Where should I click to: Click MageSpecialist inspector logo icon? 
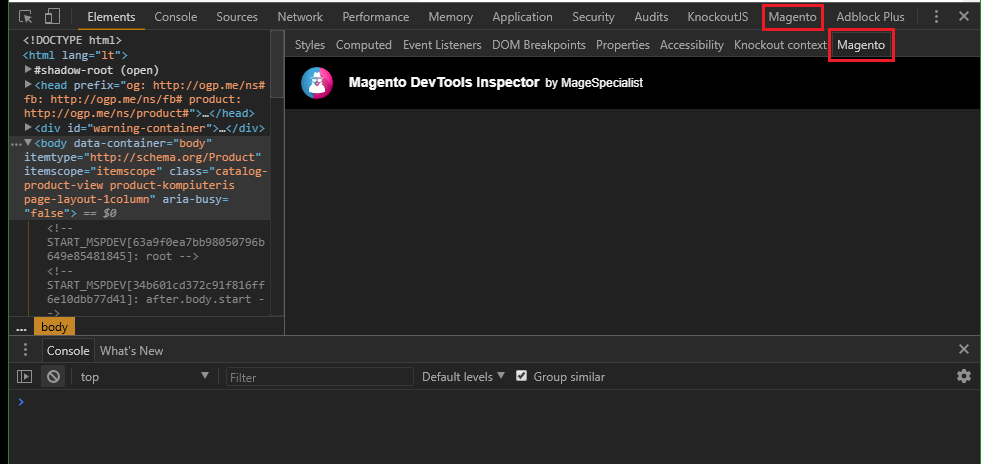pos(317,83)
